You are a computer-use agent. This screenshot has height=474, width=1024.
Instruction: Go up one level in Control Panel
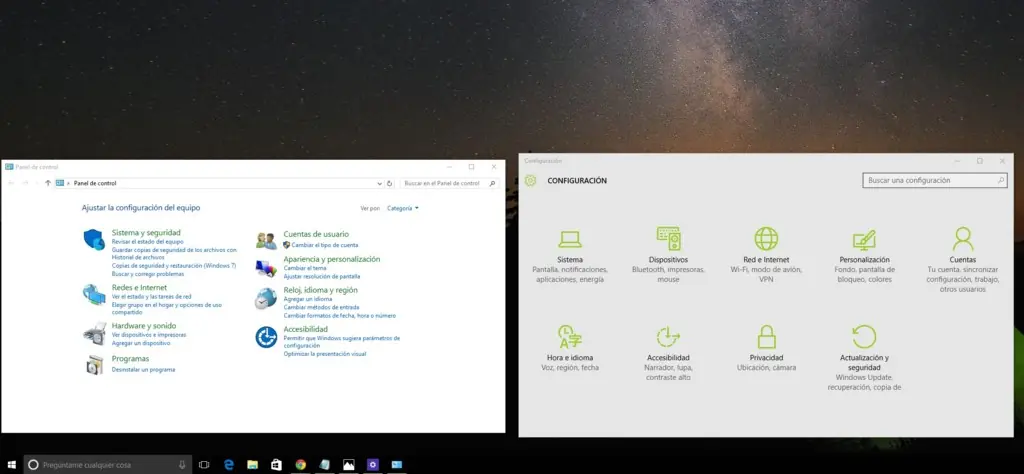click(48, 183)
